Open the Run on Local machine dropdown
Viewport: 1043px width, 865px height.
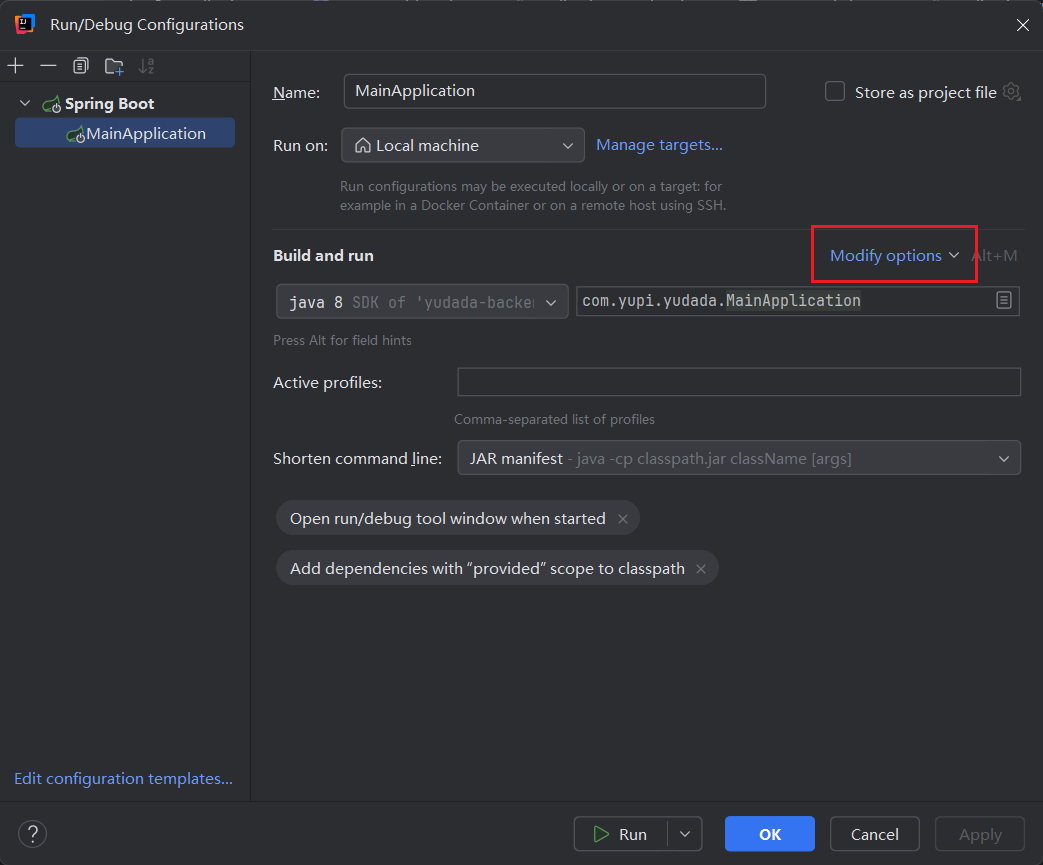463,145
